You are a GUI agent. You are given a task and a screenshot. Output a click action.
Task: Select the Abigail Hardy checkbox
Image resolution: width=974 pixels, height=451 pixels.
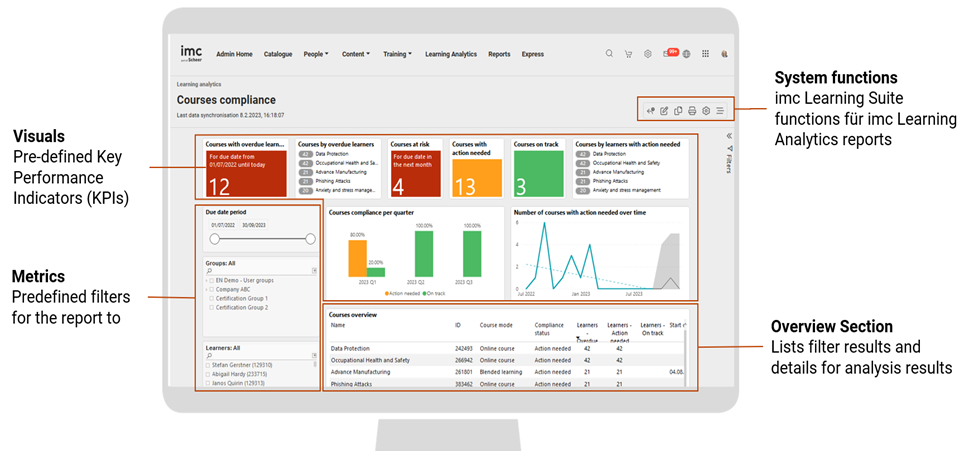pos(207,375)
